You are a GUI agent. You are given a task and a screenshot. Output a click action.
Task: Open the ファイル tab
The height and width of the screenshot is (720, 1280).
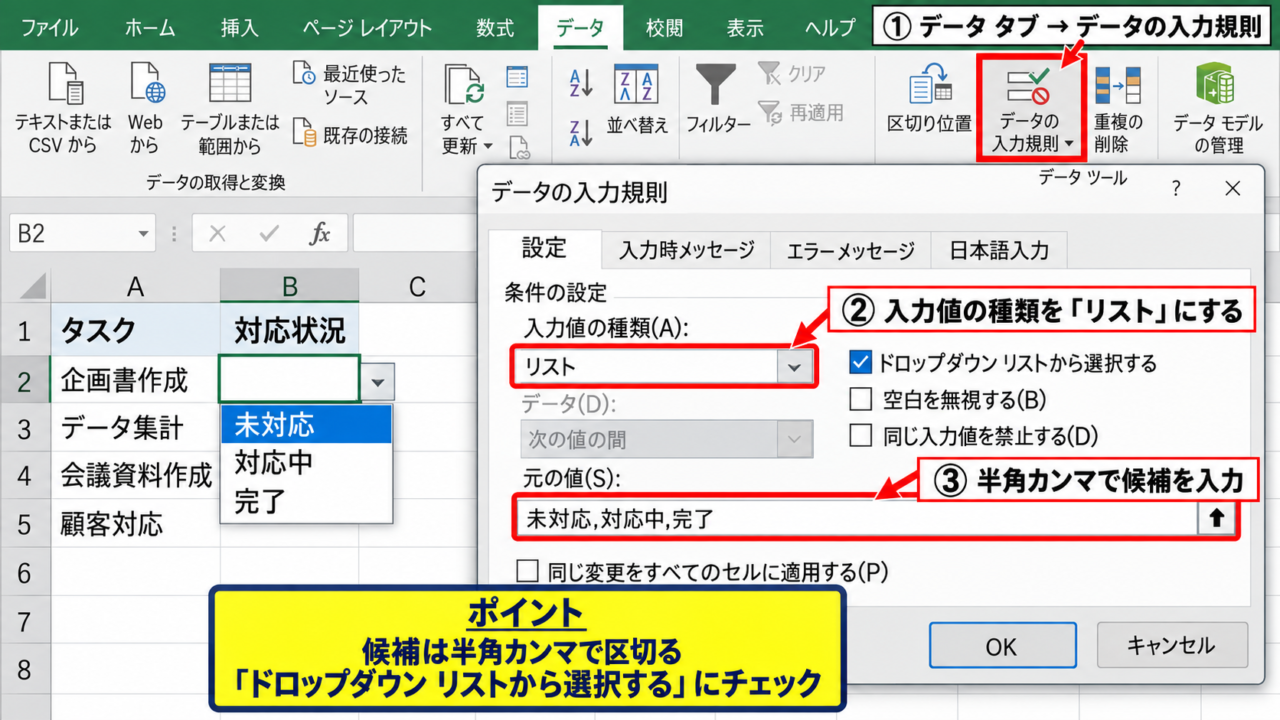pyautogui.click(x=50, y=27)
